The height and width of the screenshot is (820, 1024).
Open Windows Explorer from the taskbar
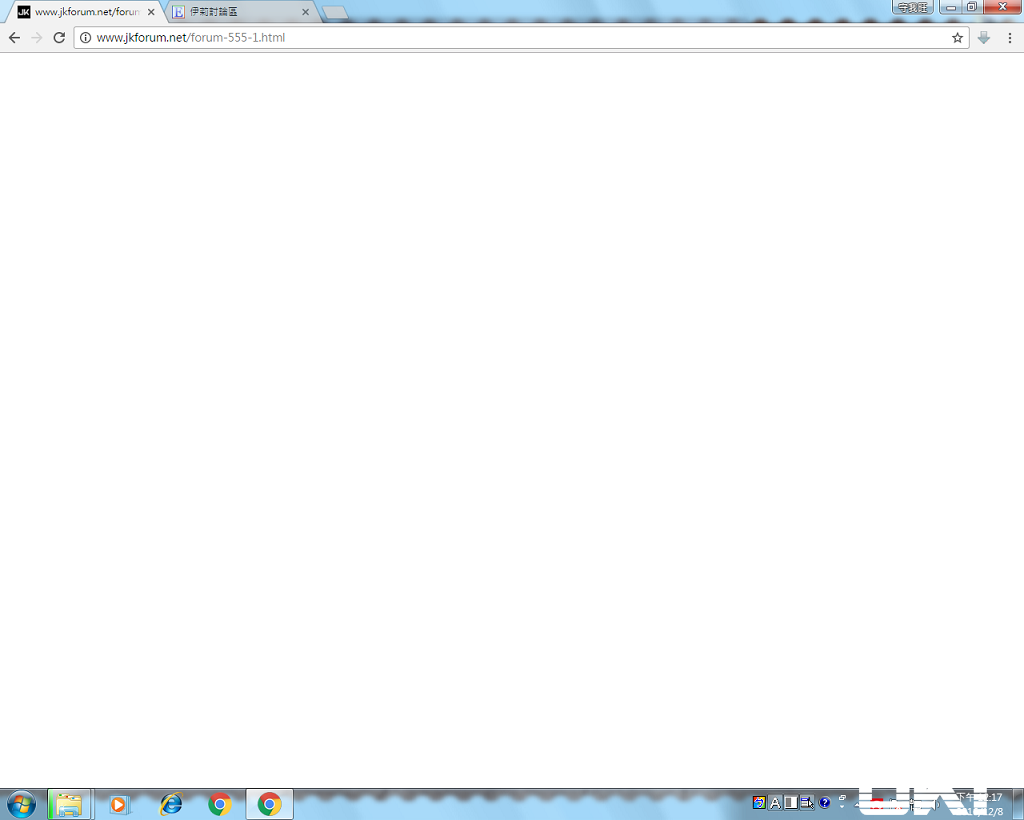(x=69, y=804)
